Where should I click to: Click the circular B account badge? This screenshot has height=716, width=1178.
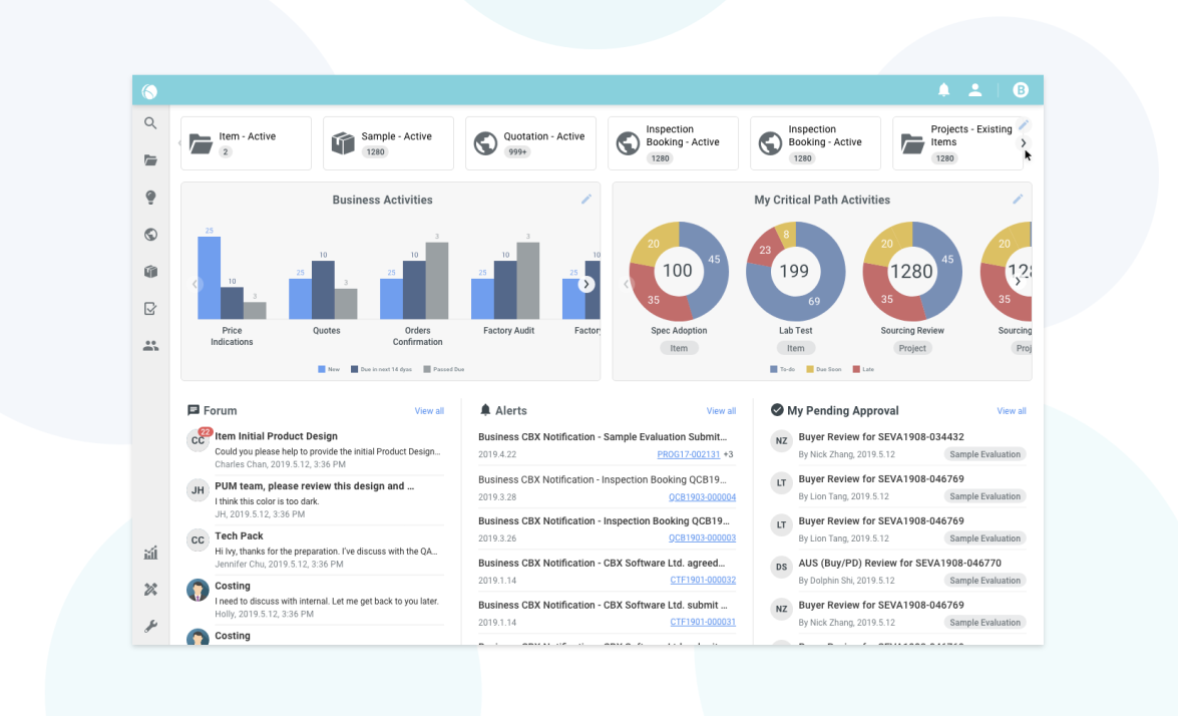(x=1020, y=90)
